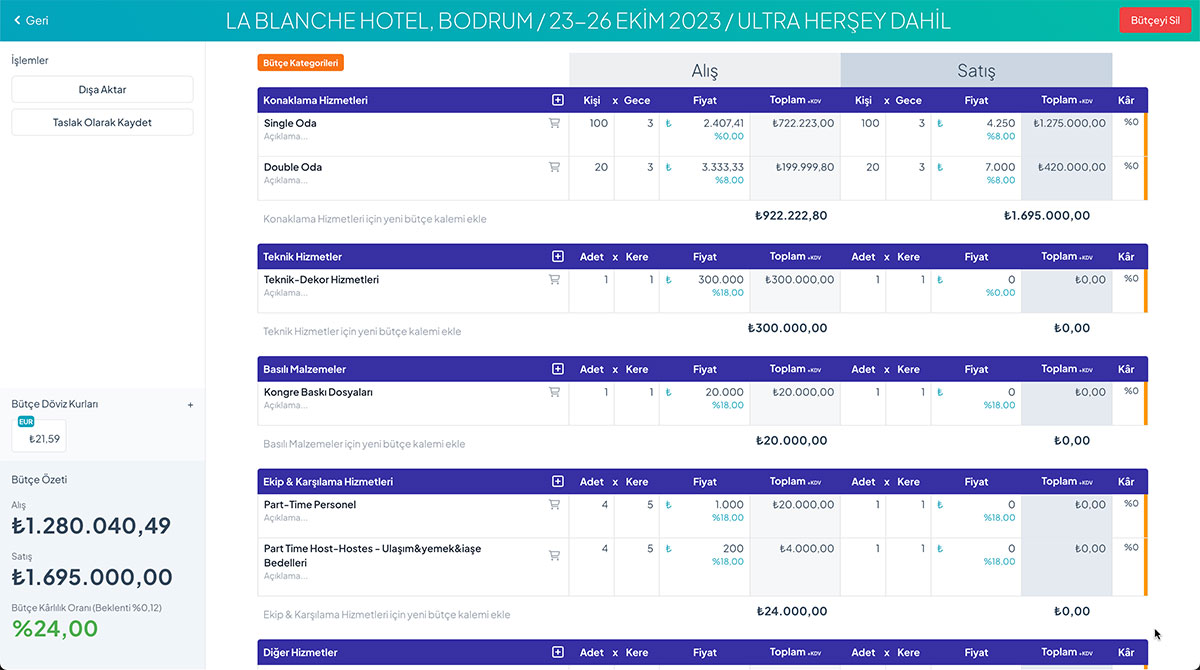1200x670 pixels.
Task: Click the Dışa Aktar export button
Action: point(102,89)
